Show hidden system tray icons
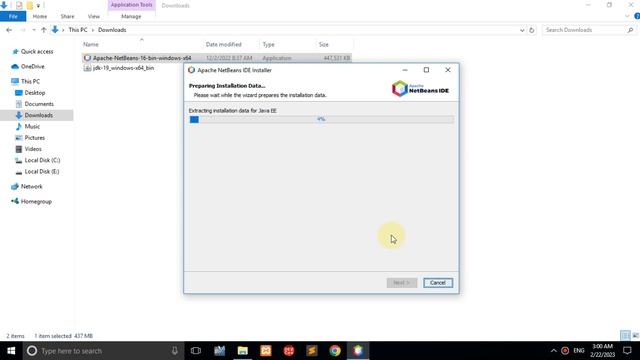The width and height of the screenshot is (640, 360). (x=553, y=351)
